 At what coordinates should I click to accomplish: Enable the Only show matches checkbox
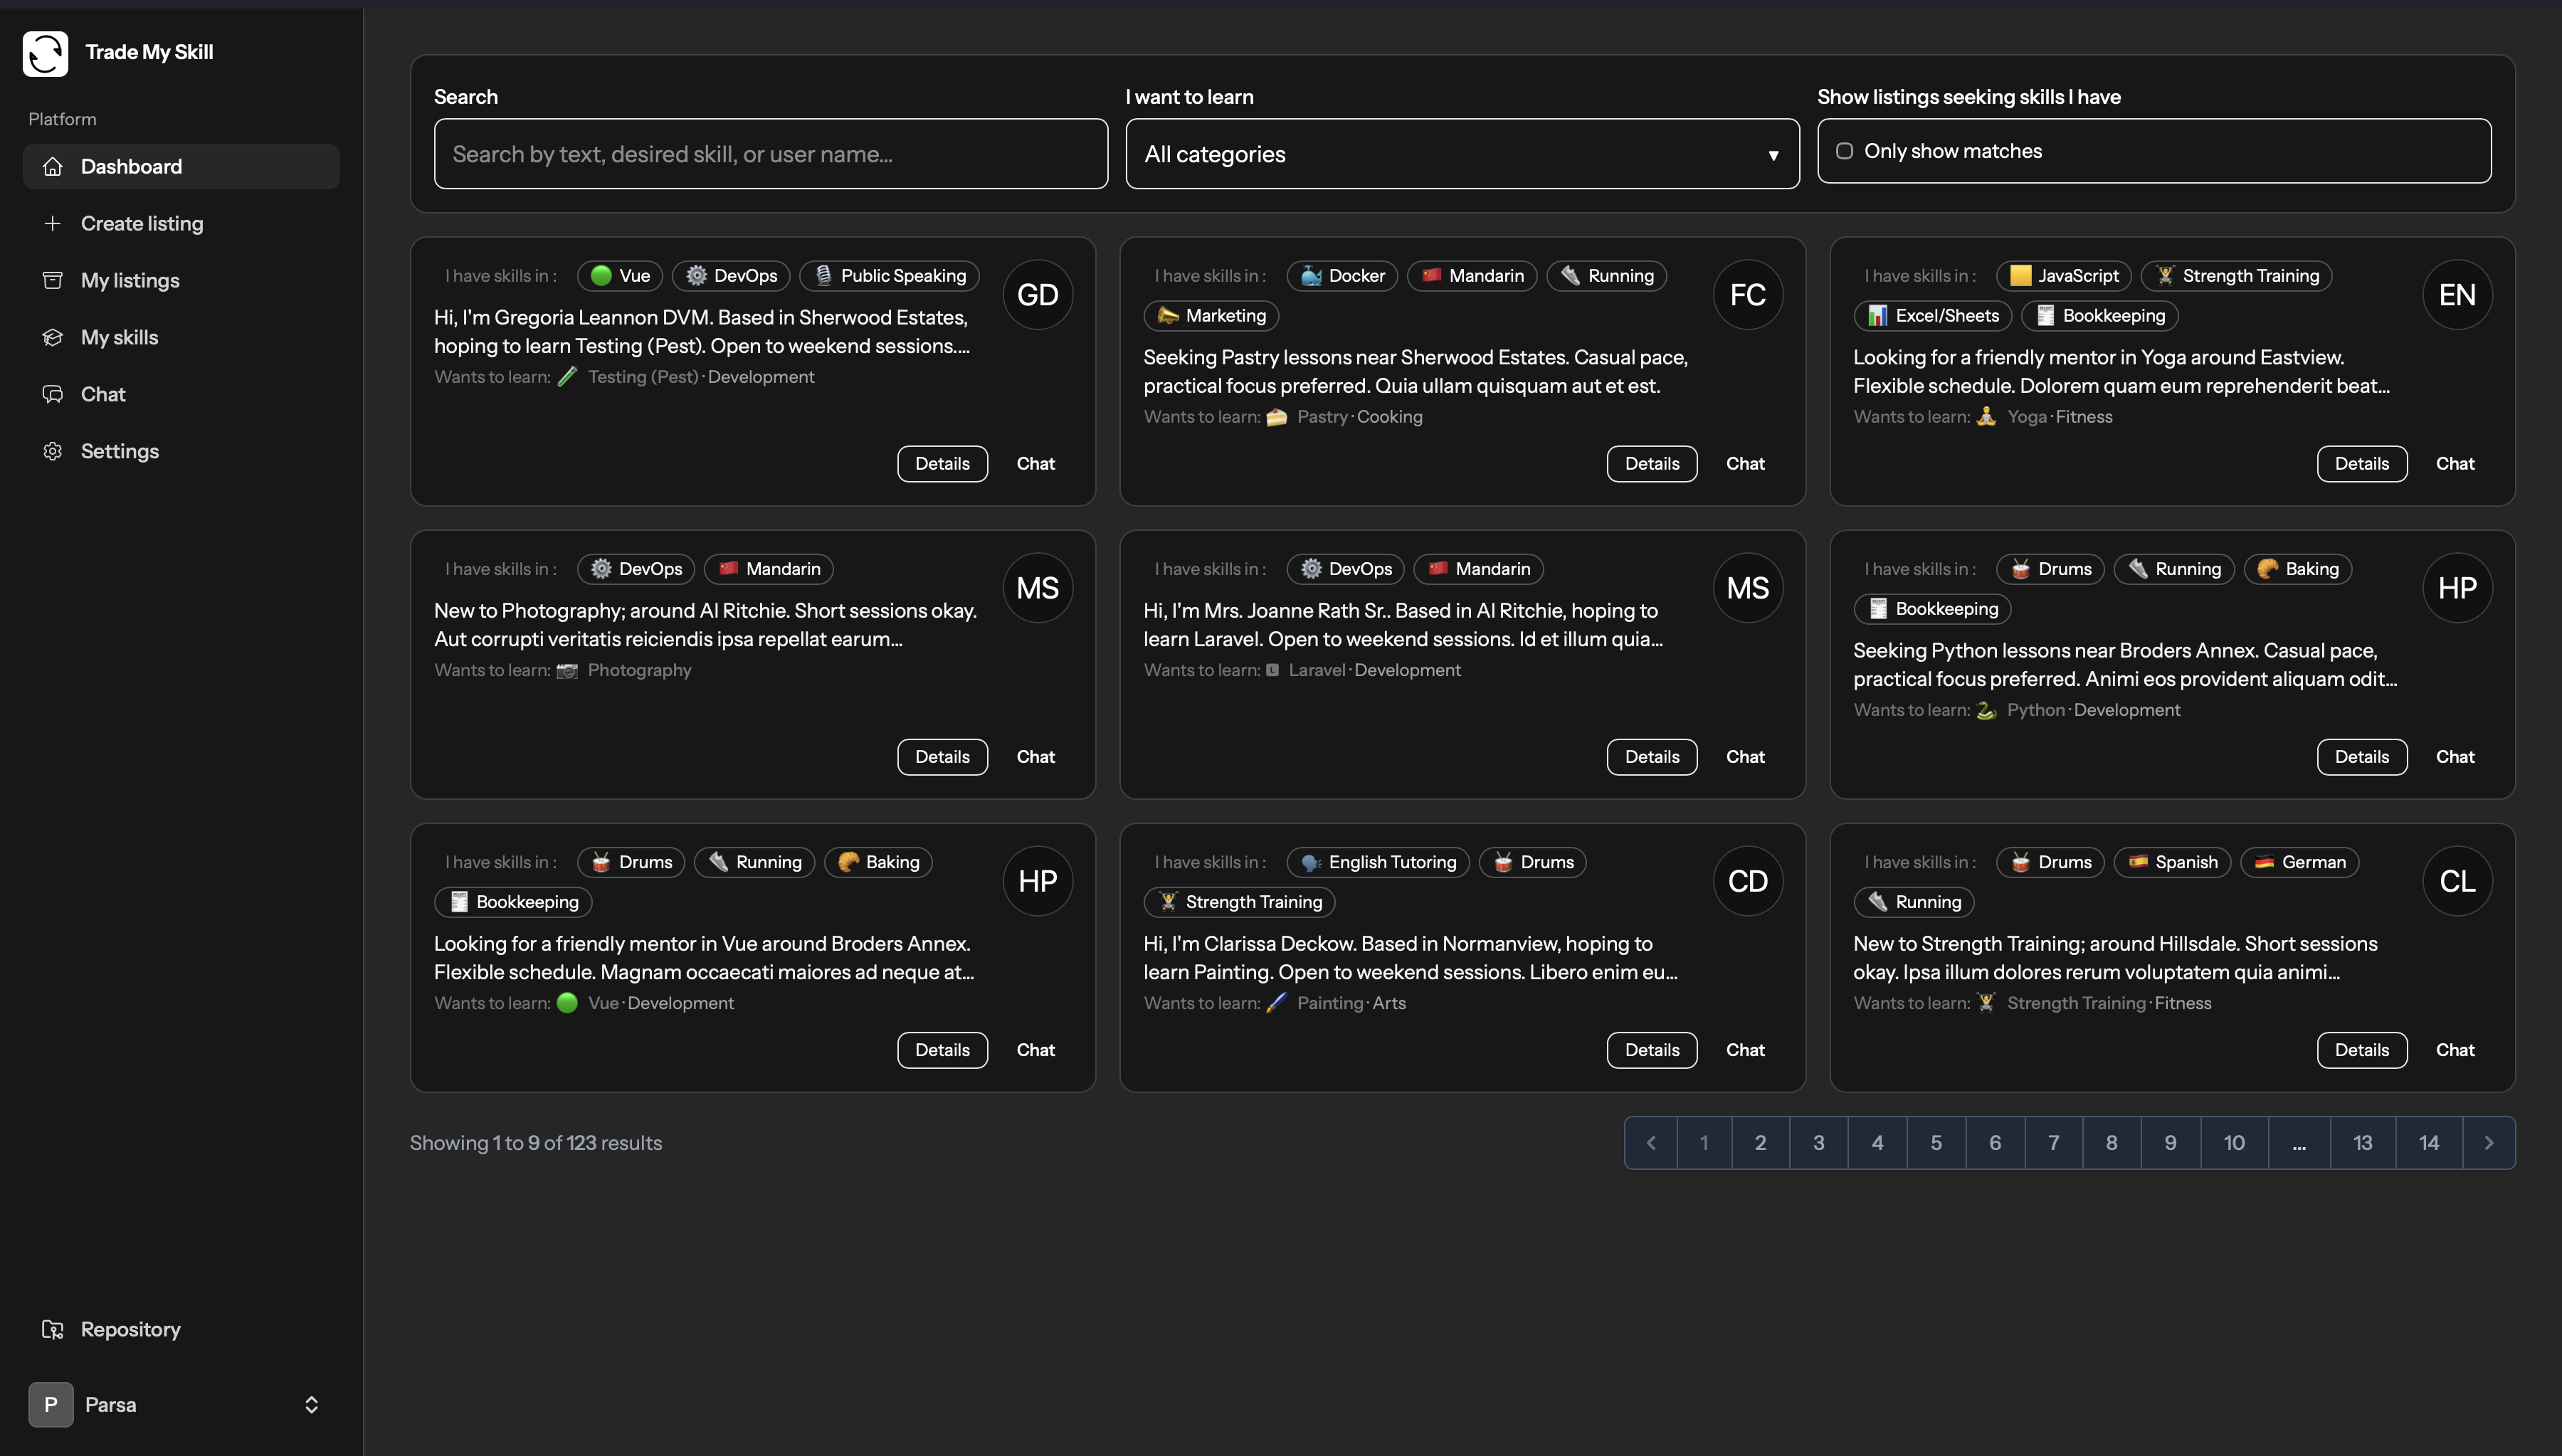click(x=1844, y=151)
